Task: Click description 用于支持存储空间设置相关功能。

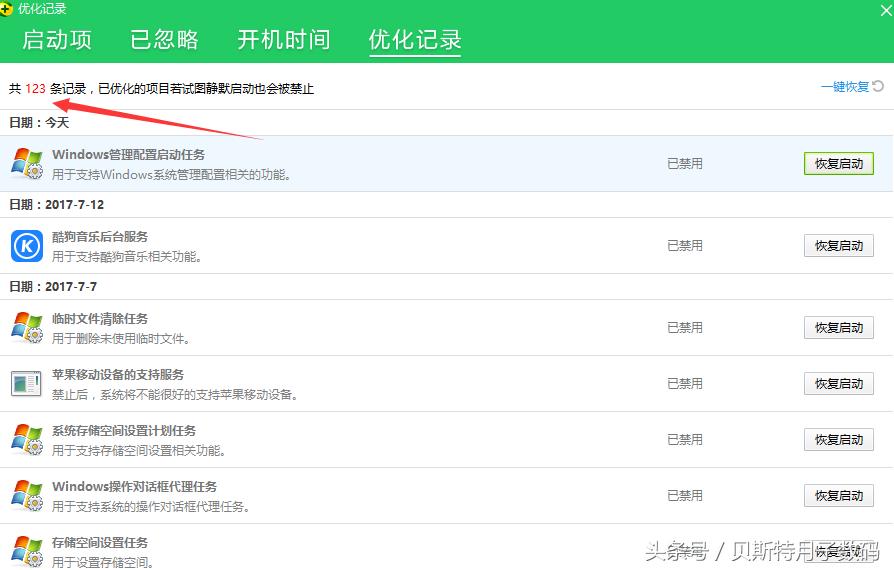Action: point(139,450)
